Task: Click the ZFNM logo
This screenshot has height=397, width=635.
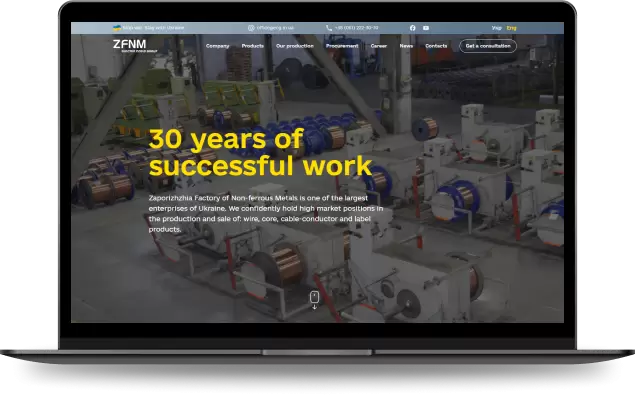Action: pyautogui.click(x=135, y=46)
